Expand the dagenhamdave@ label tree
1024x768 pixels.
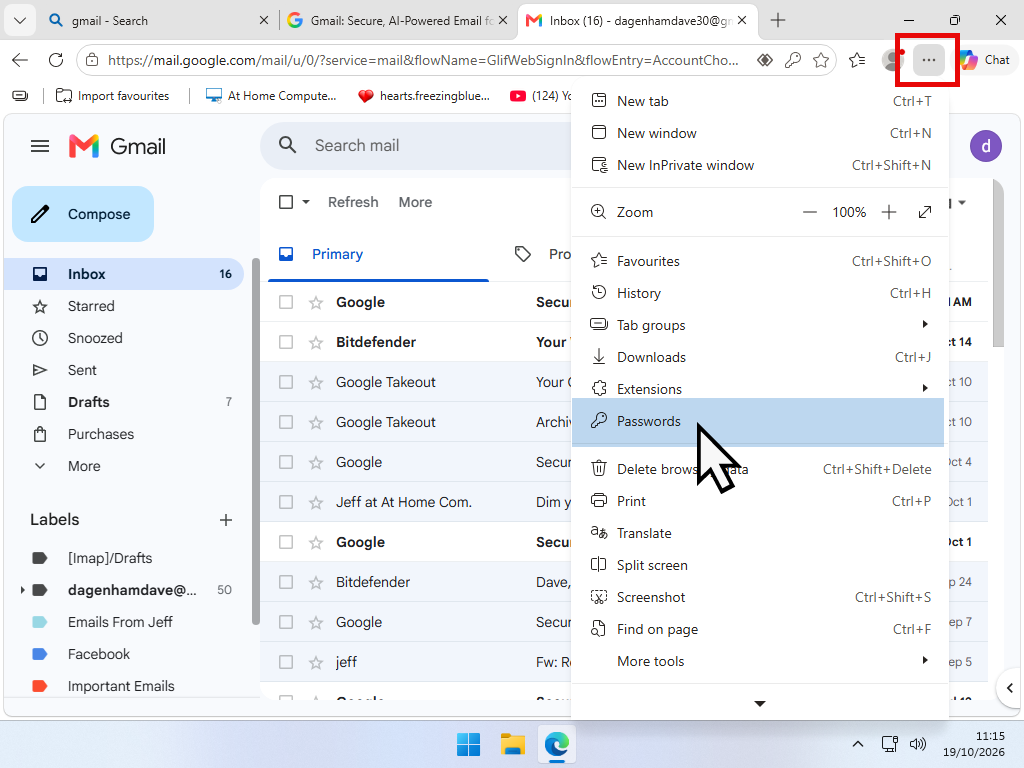click(22, 590)
